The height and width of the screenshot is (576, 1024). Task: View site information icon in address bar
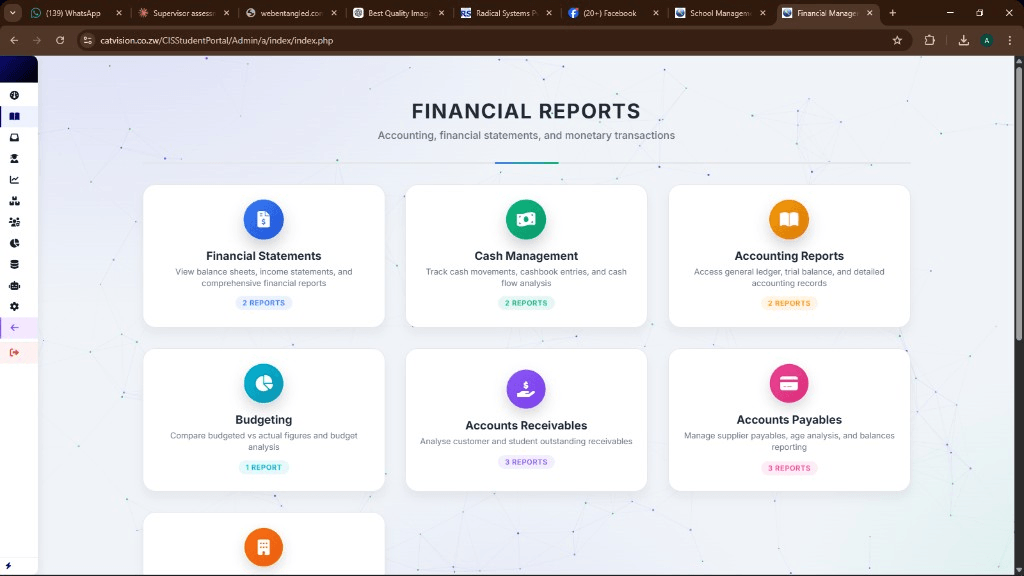[88, 40]
